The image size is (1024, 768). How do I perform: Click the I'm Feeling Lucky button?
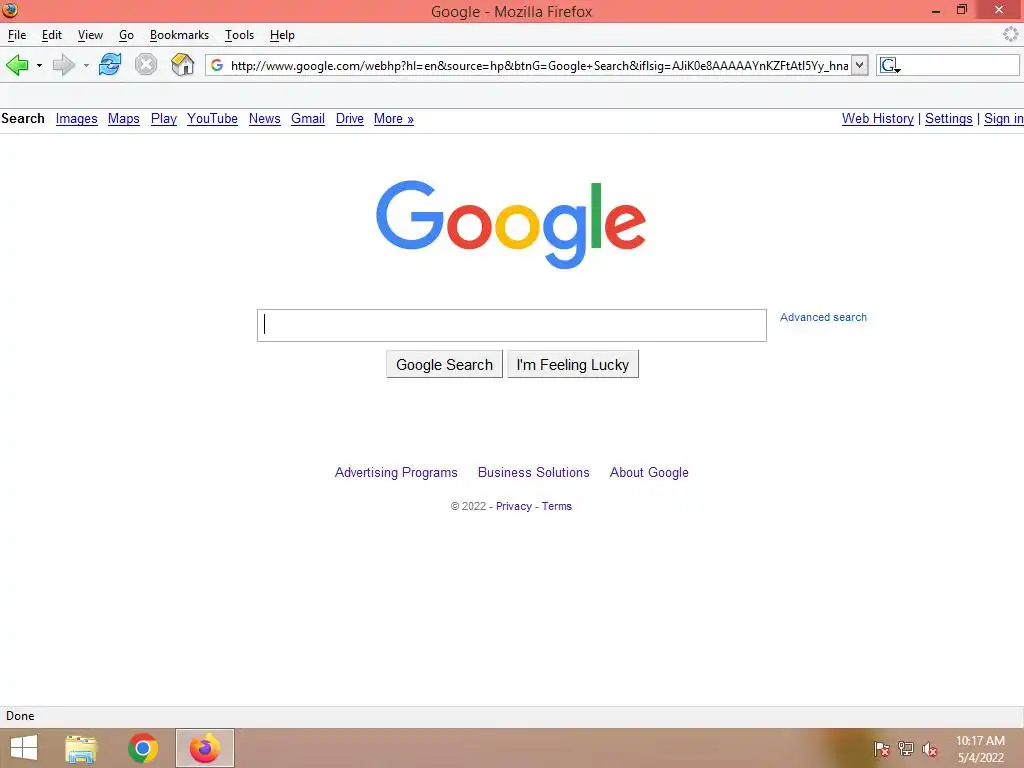pos(573,364)
